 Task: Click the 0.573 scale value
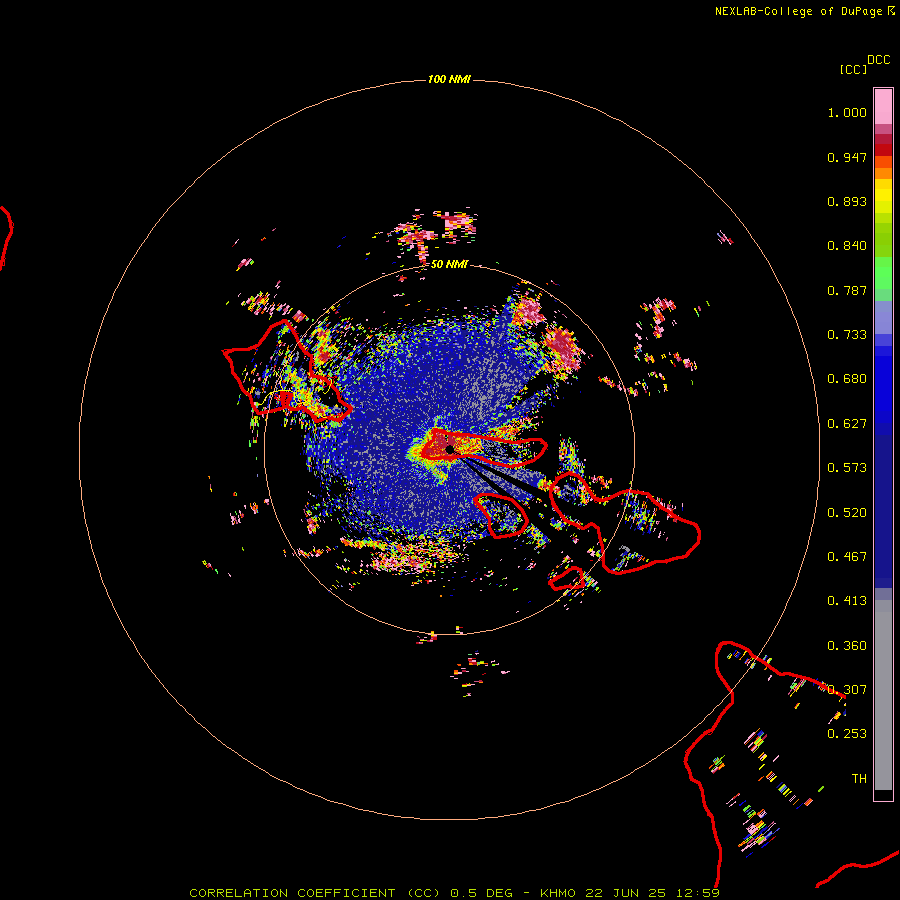pos(847,468)
